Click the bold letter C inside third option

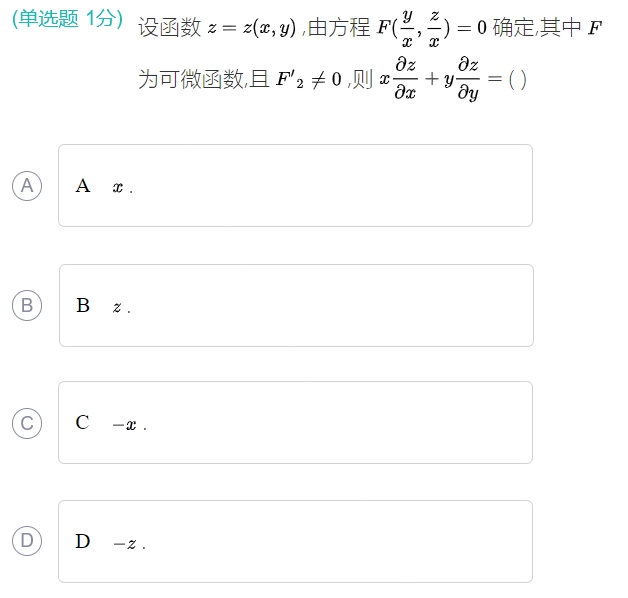tap(82, 423)
